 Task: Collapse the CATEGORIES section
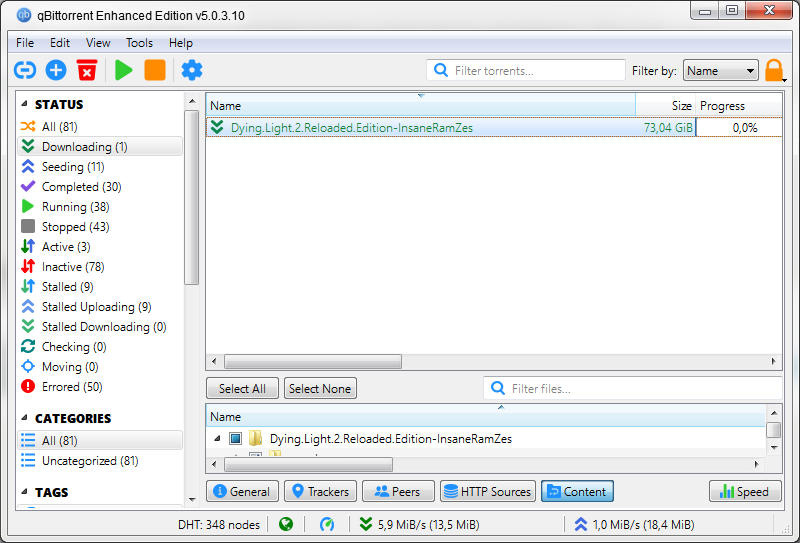pos(24,417)
